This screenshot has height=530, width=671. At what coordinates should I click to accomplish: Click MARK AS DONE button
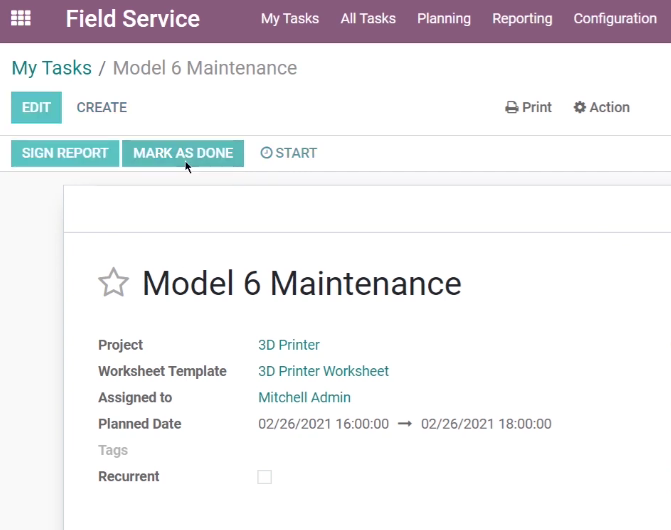pyautogui.click(x=183, y=153)
